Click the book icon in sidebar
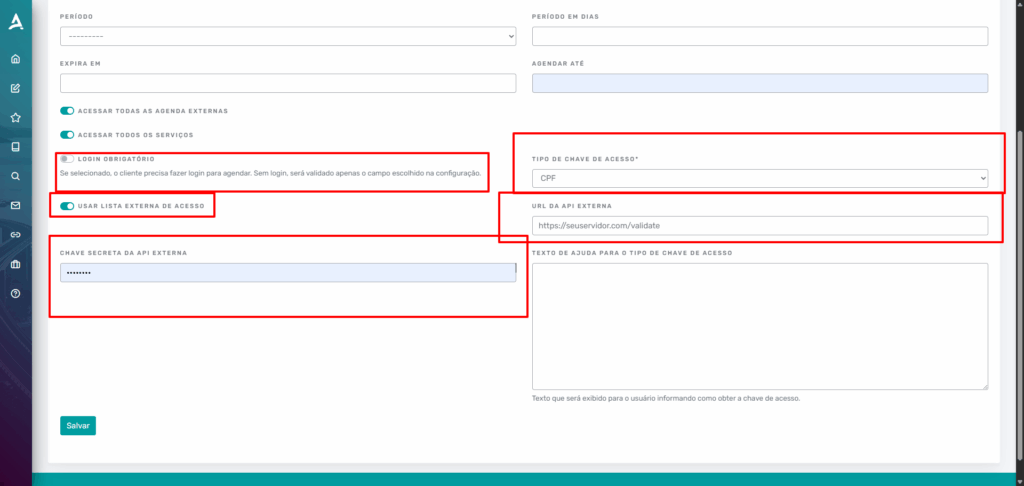This screenshot has height=486, width=1024. point(16,147)
